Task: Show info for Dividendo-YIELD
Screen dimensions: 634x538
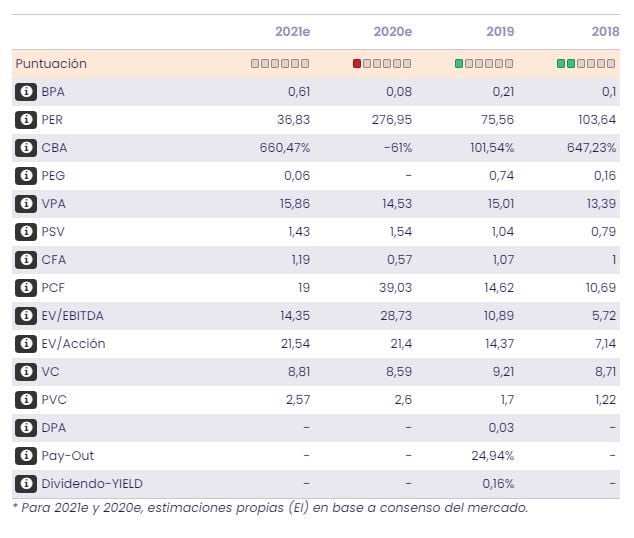Action: [25, 484]
